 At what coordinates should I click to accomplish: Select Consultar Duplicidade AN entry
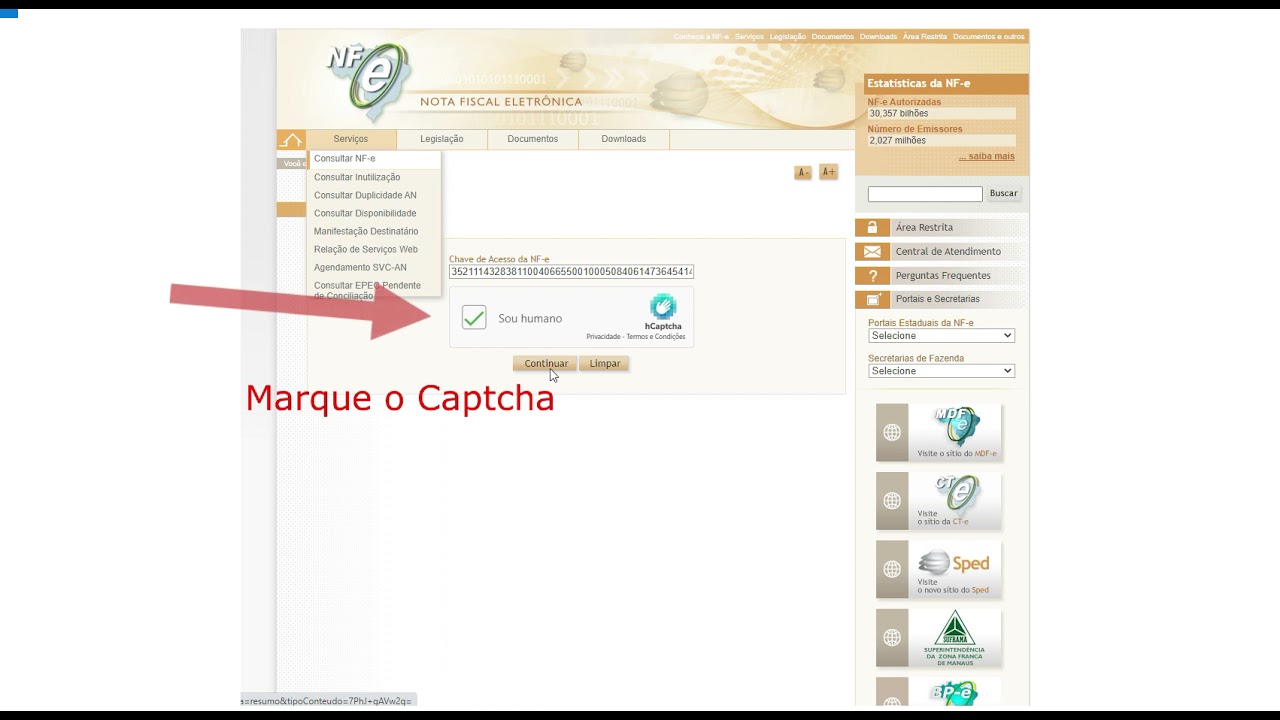(x=374, y=195)
